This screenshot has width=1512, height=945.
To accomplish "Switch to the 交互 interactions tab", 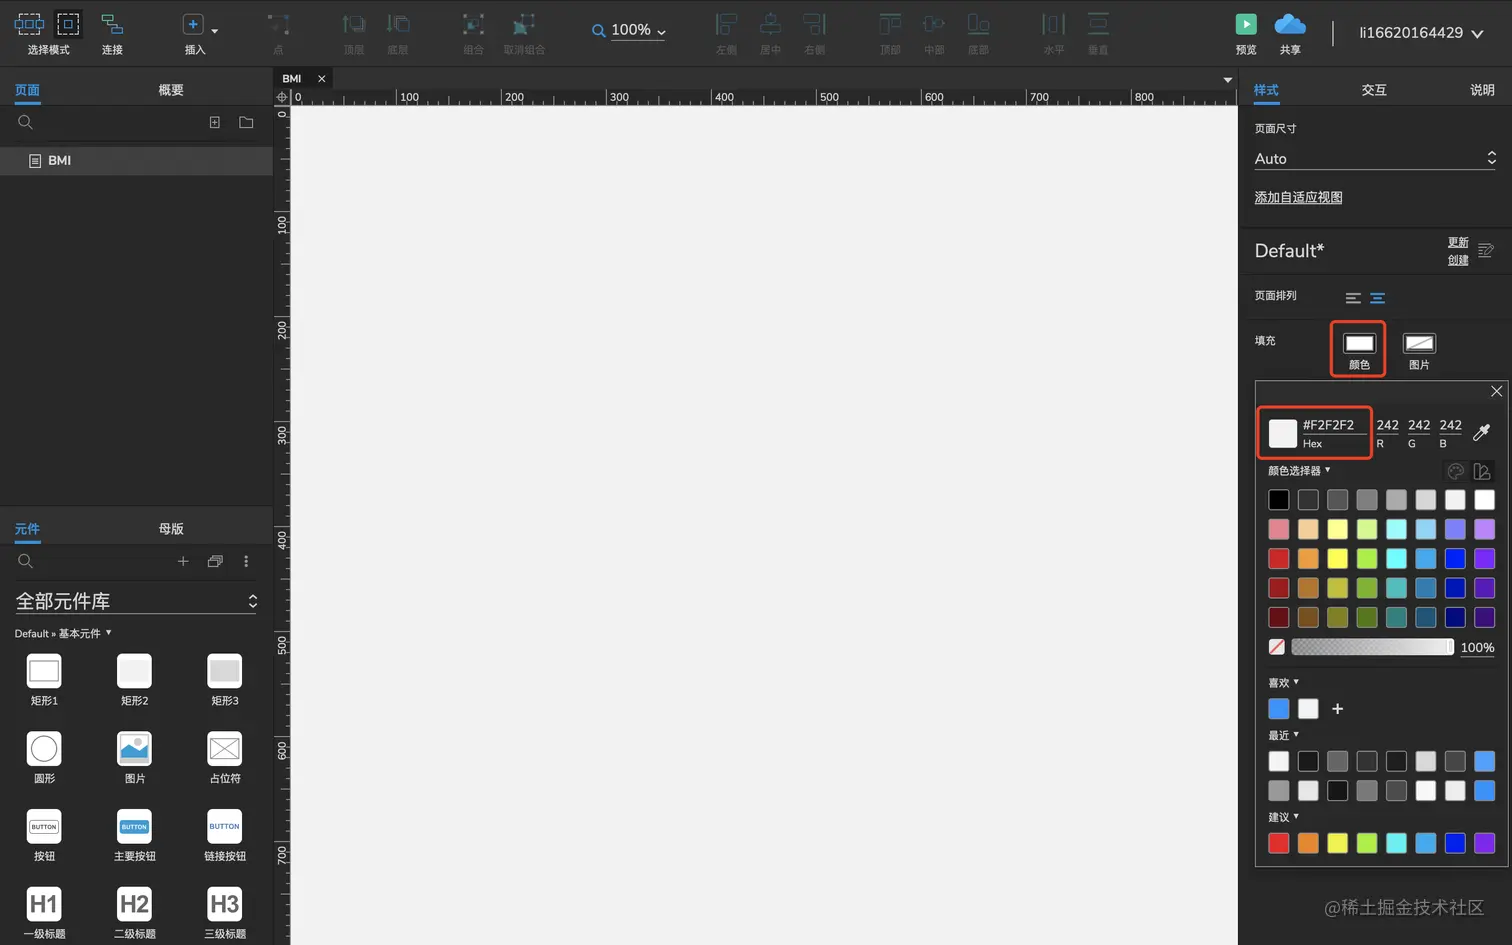I will (1374, 90).
